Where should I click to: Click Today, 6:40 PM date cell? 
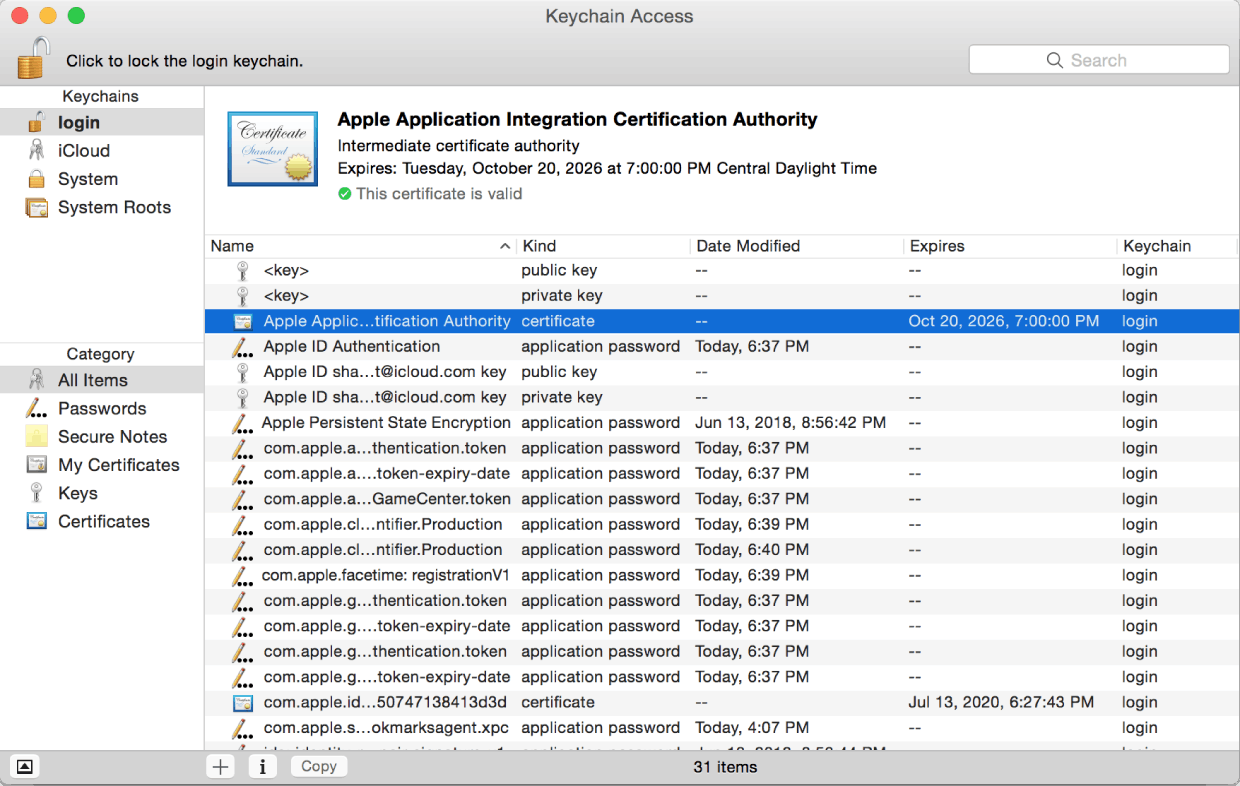tap(752, 549)
